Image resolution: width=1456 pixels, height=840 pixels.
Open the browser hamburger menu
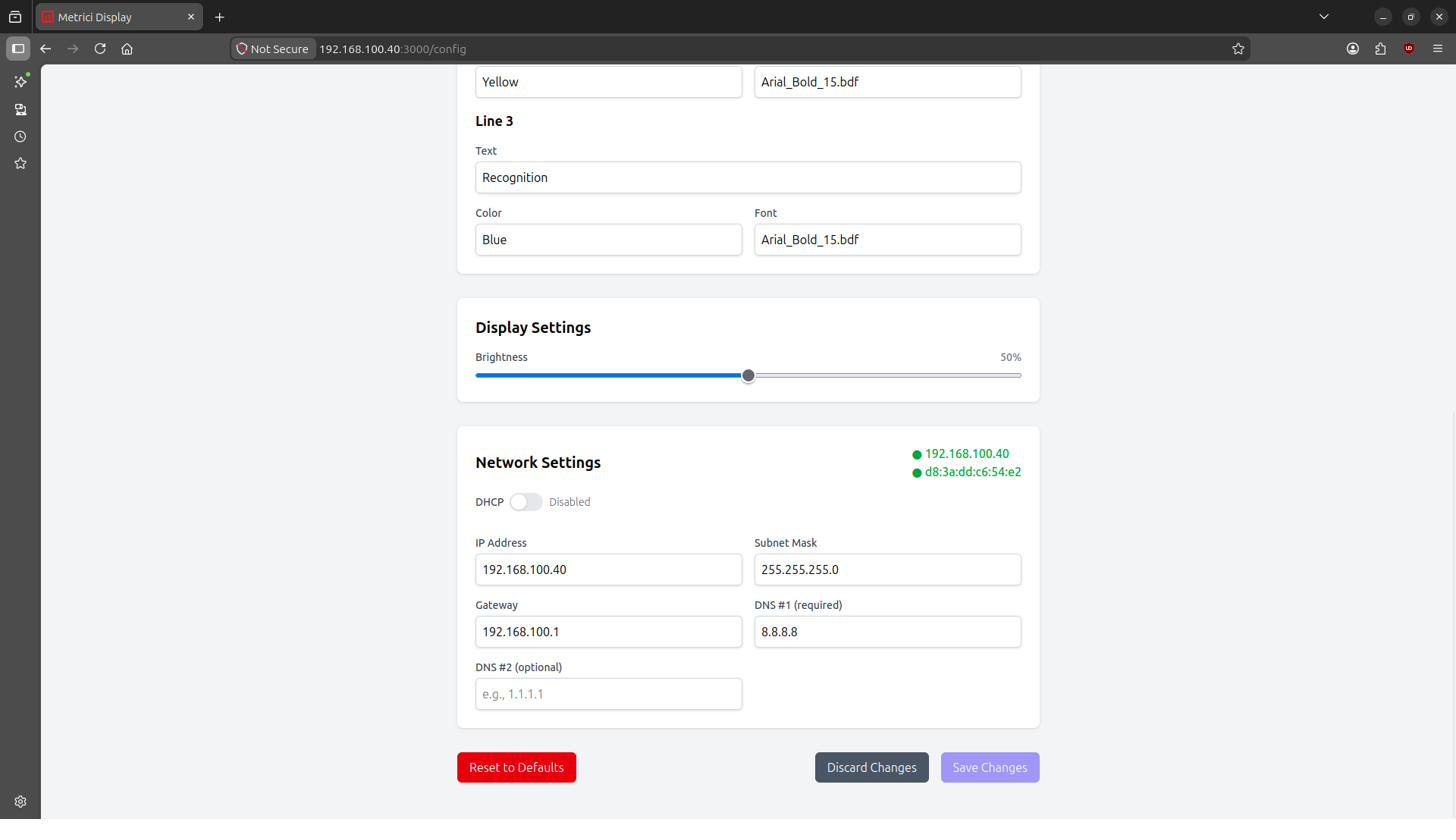[1437, 48]
